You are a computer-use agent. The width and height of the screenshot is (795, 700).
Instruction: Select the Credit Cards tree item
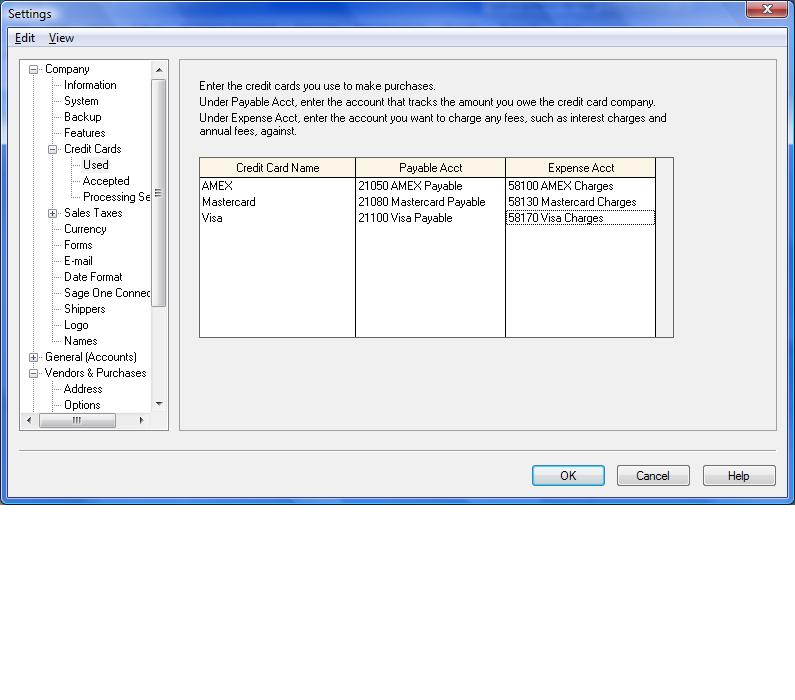click(x=93, y=149)
